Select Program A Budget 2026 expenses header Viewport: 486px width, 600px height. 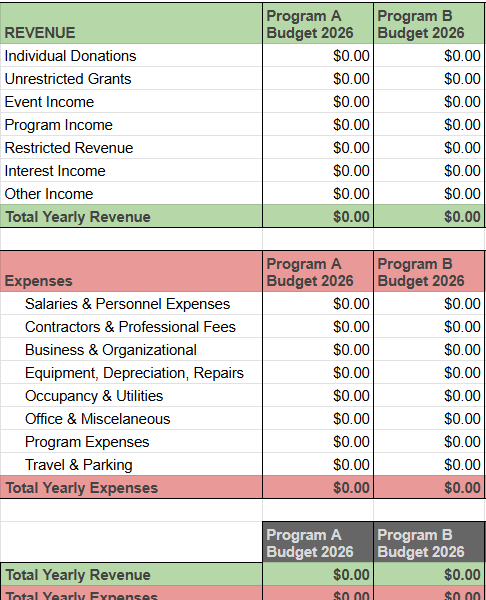pos(318,271)
